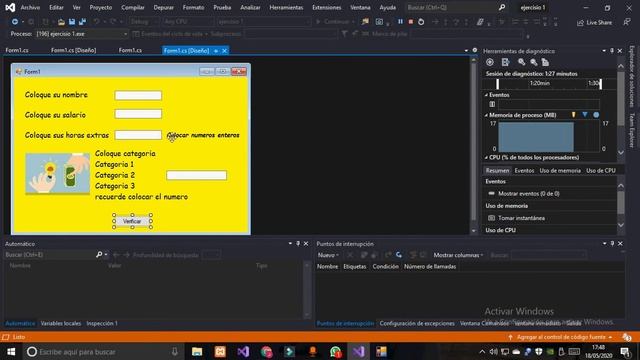Click the salario input field on the form
Viewport: 640px width, 360px height.
(138, 114)
